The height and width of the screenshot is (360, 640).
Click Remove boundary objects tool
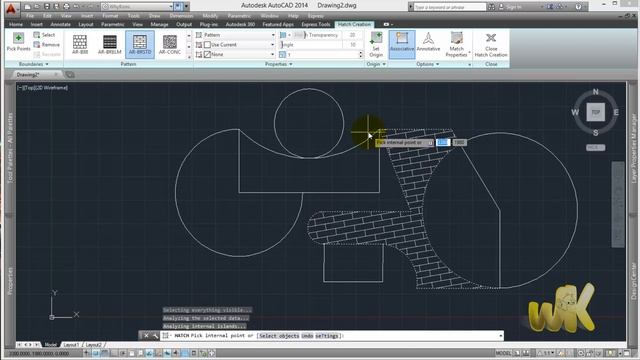coord(47,44)
